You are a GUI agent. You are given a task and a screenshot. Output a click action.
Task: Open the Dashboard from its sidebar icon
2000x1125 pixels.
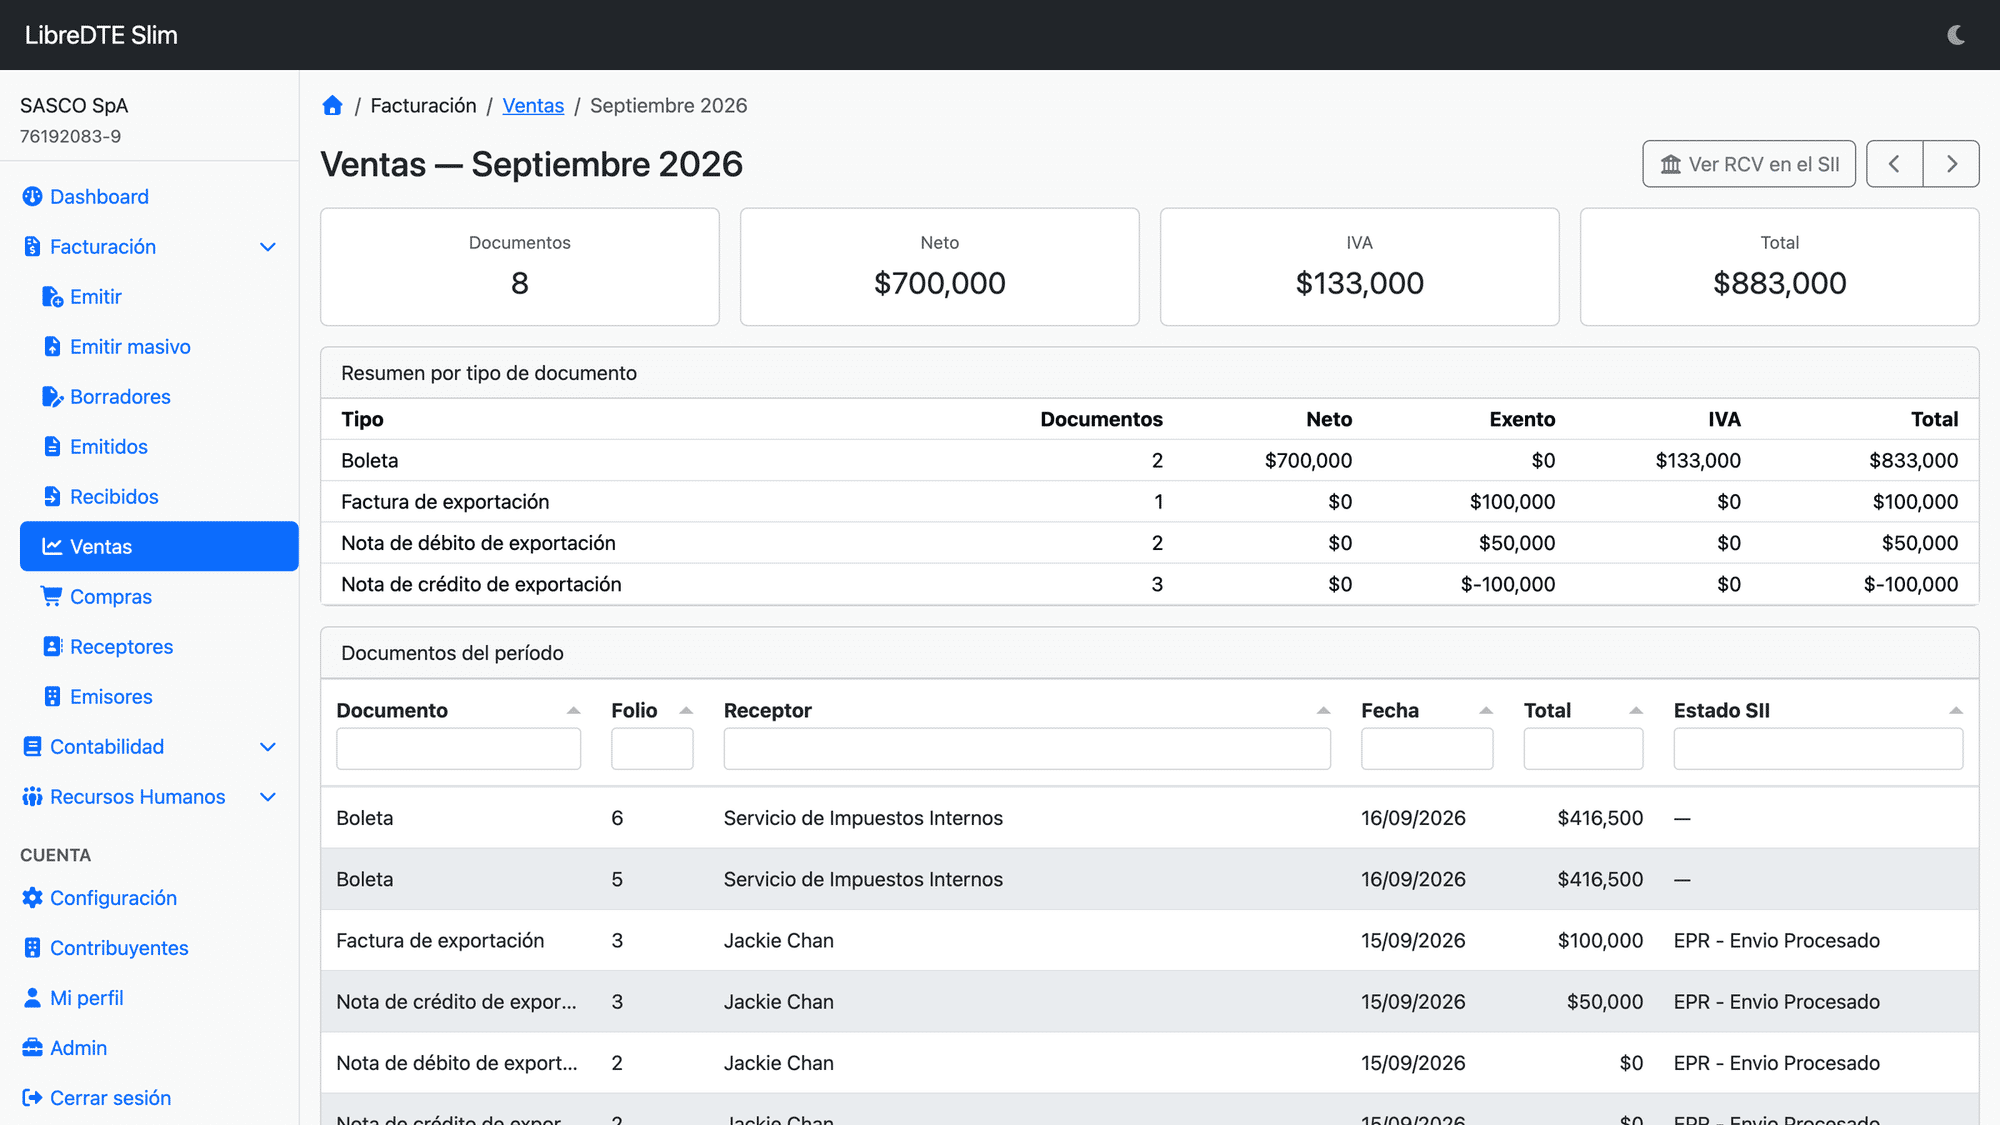(32, 197)
